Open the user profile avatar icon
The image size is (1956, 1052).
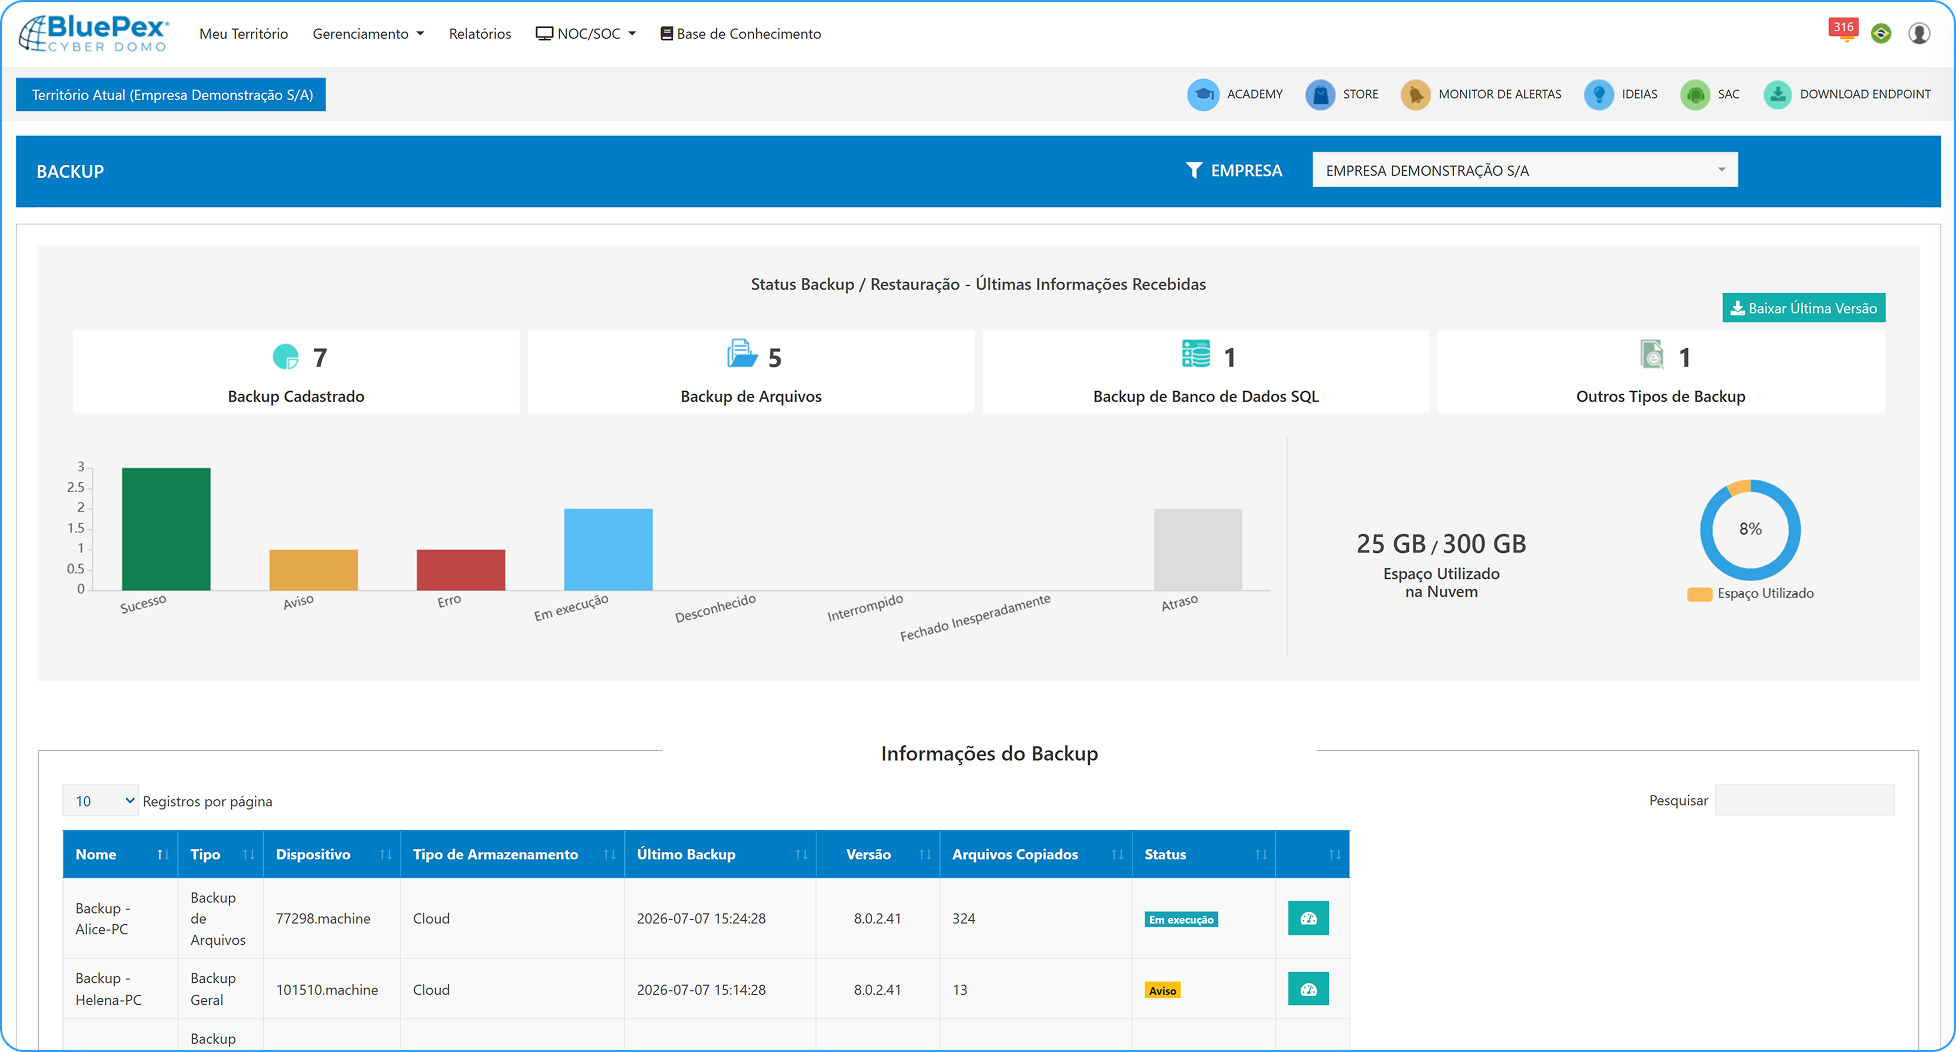click(1919, 33)
